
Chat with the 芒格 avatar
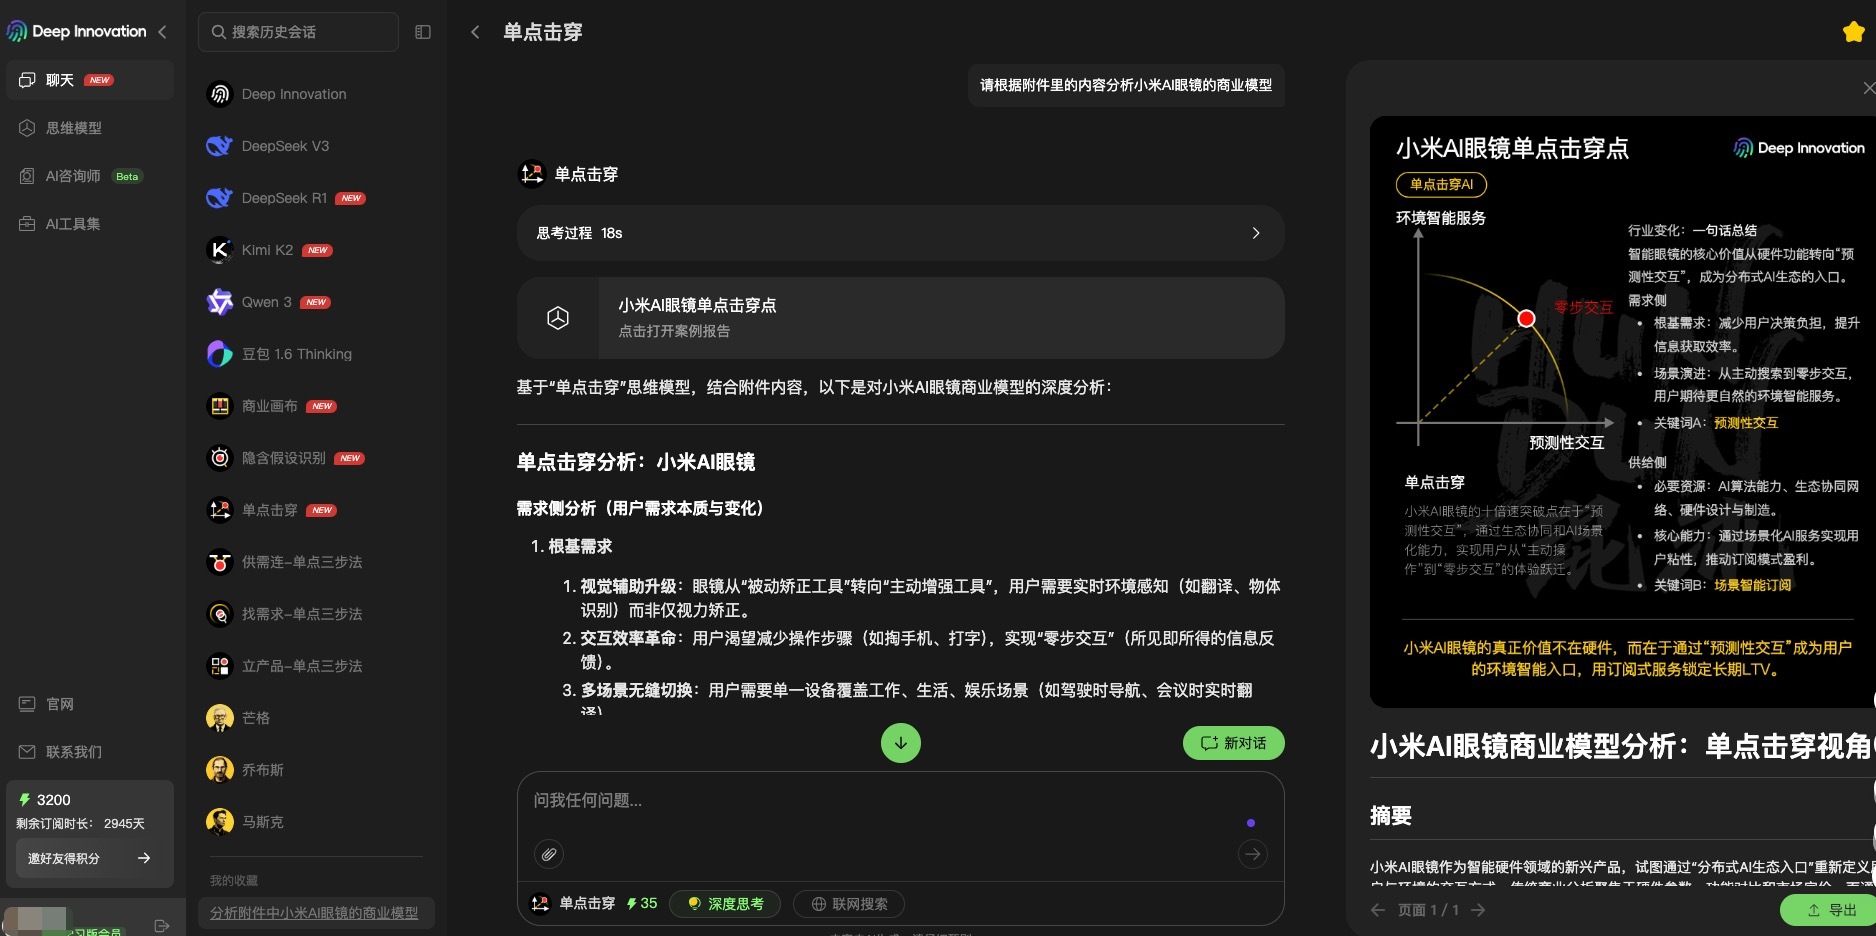tap(220, 718)
